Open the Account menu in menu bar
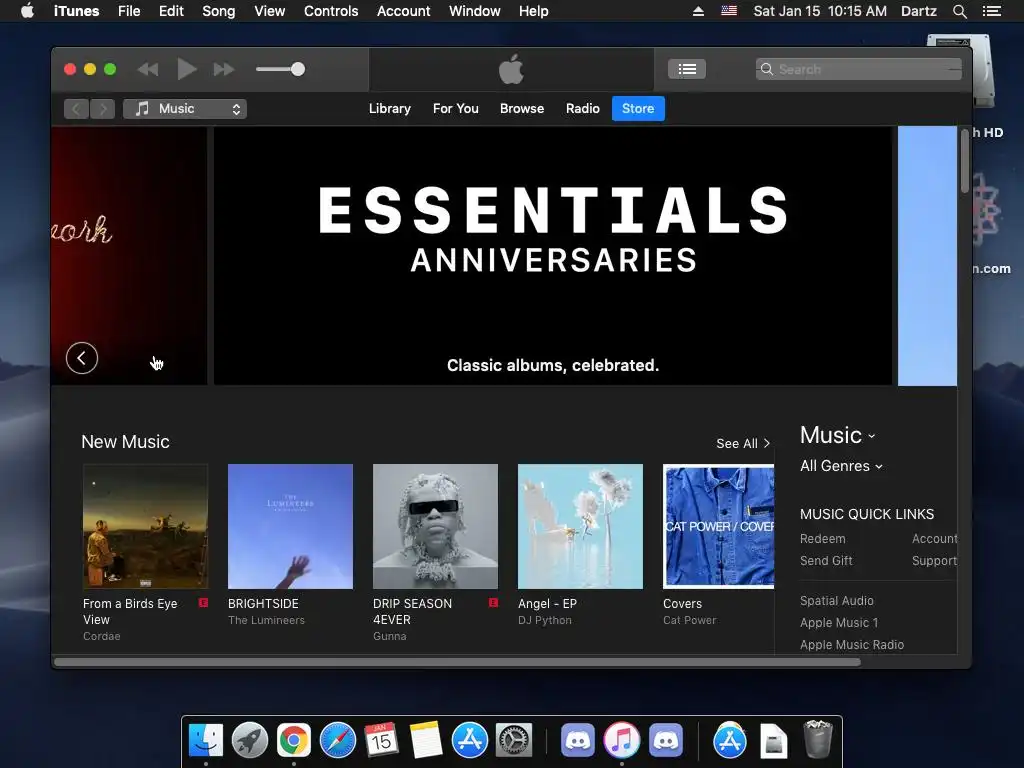The image size is (1024, 768). [x=404, y=11]
